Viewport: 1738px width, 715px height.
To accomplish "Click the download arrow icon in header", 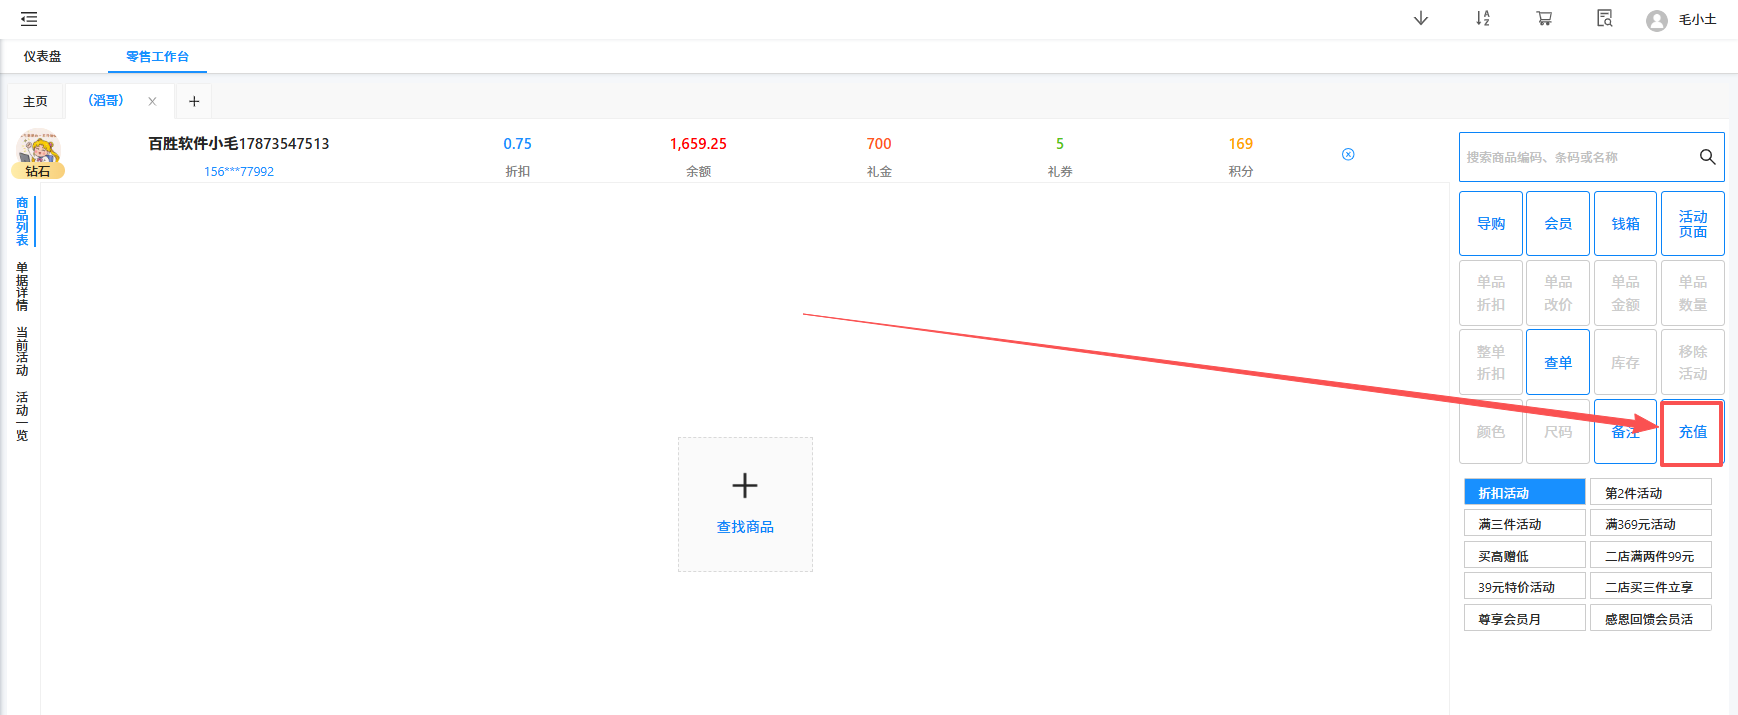I will [x=1420, y=19].
